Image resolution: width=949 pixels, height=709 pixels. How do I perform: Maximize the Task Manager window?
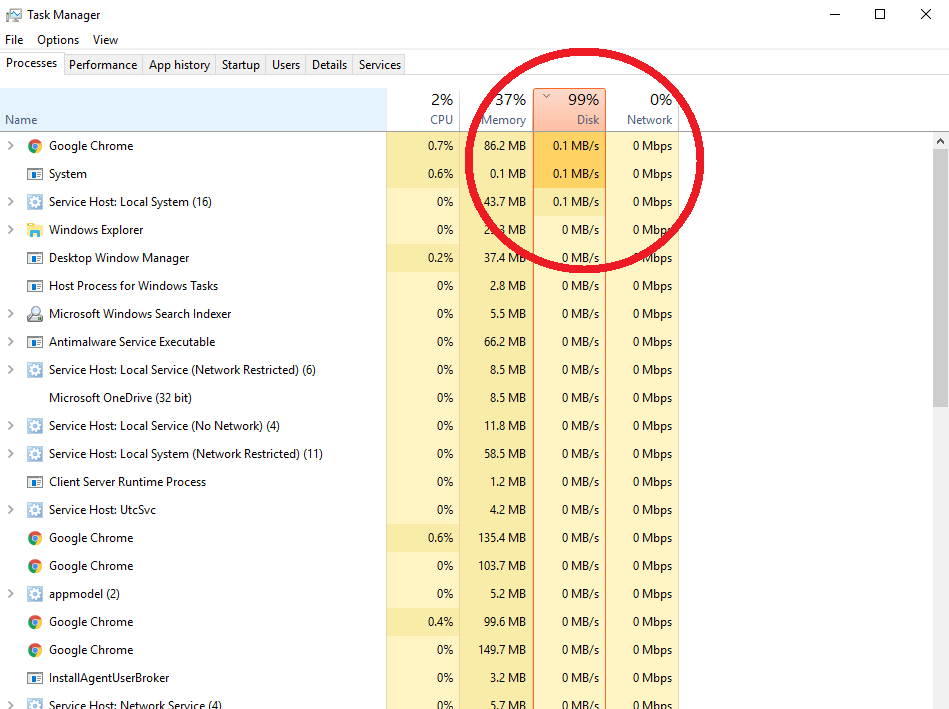click(880, 14)
